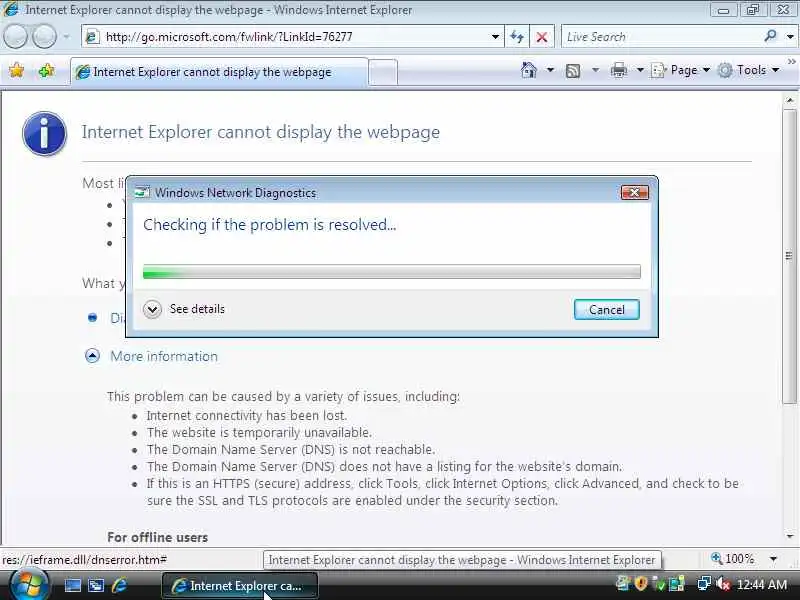Open the Feeds dropdown arrow

[595, 70]
